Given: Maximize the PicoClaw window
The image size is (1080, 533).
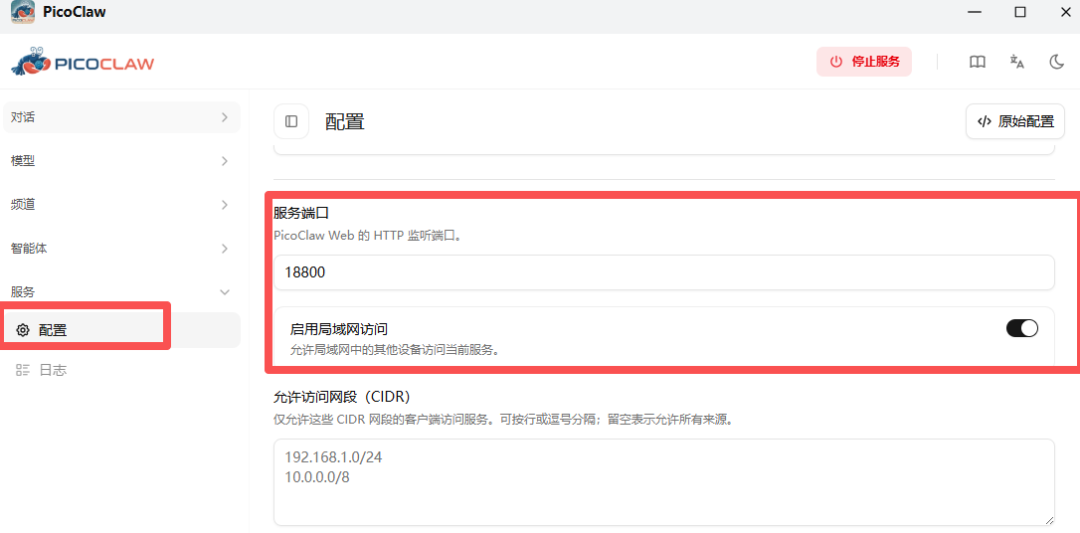Looking at the screenshot, I should tap(1020, 12).
